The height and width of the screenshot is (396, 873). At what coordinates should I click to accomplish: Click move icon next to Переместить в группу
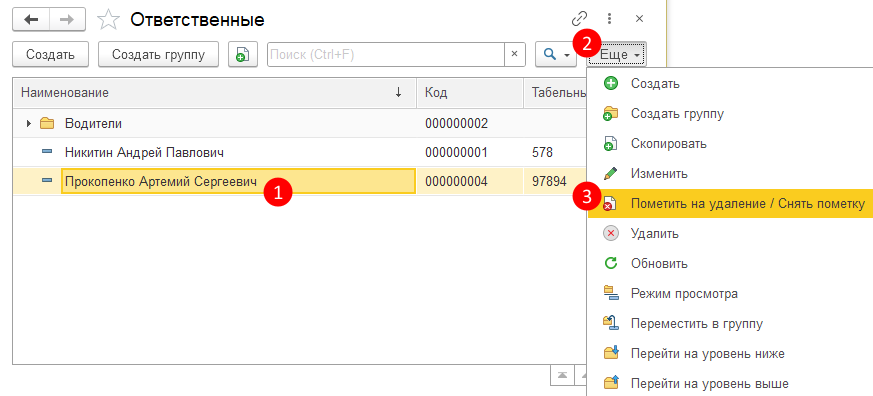tap(611, 324)
